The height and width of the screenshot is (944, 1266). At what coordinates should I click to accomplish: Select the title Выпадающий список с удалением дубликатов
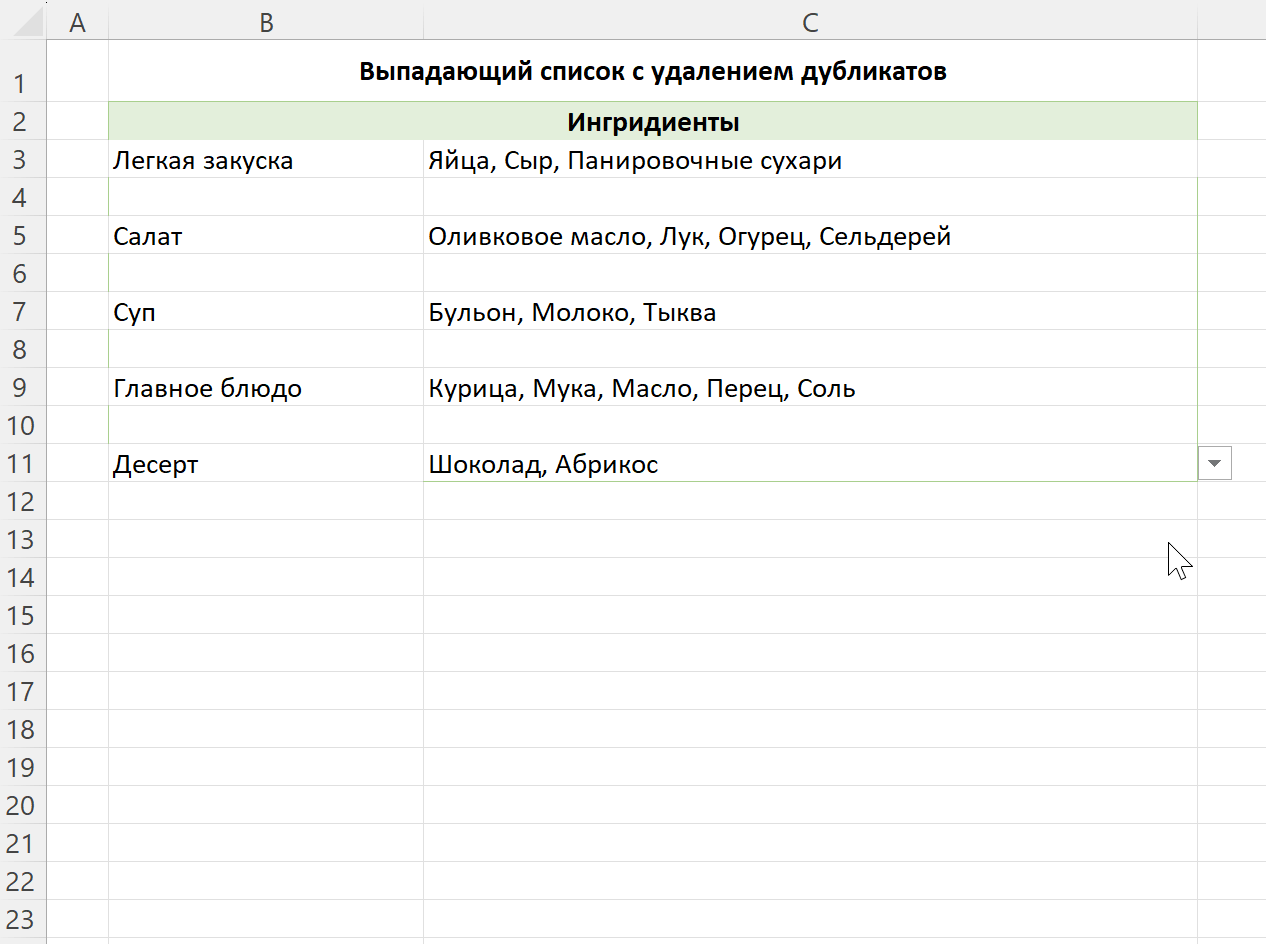click(653, 72)
